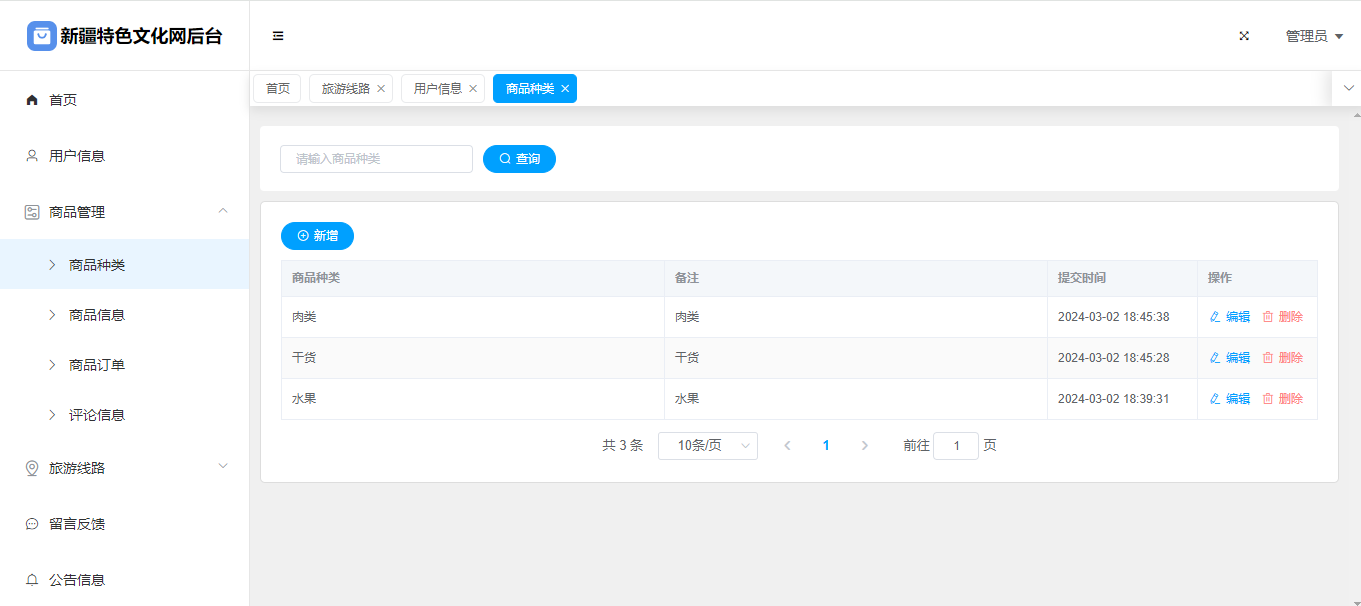Click the chat bubble icon for 留言反馈
Viewport: 1361px width, 606px height.
(32, 524)
